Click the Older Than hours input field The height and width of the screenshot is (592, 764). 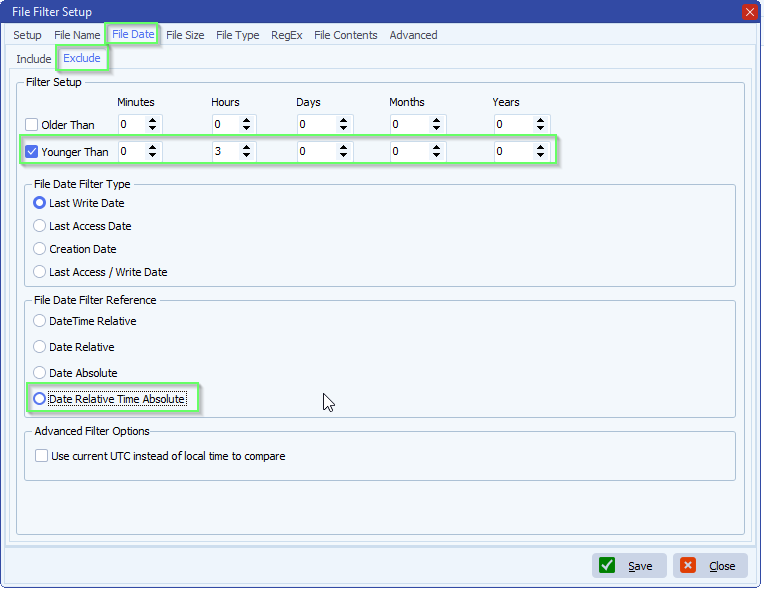click(226, 124)
